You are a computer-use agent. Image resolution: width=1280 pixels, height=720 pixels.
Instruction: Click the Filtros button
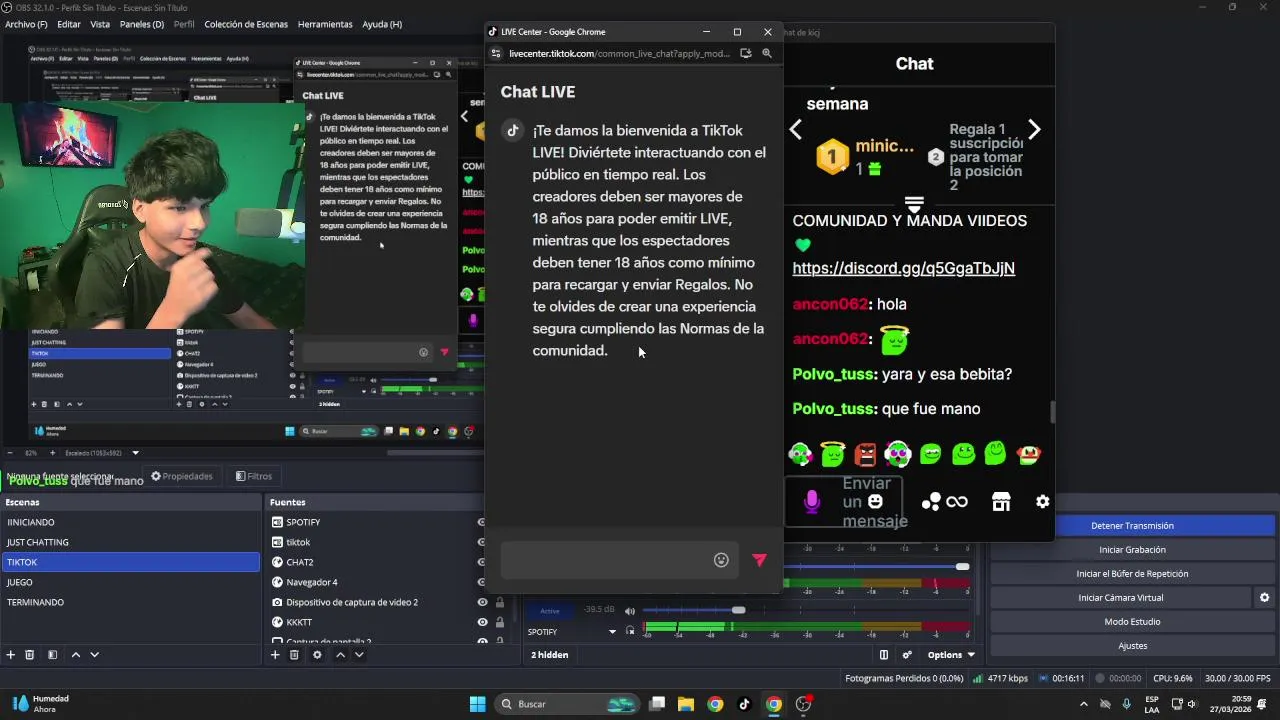(254, 476)
